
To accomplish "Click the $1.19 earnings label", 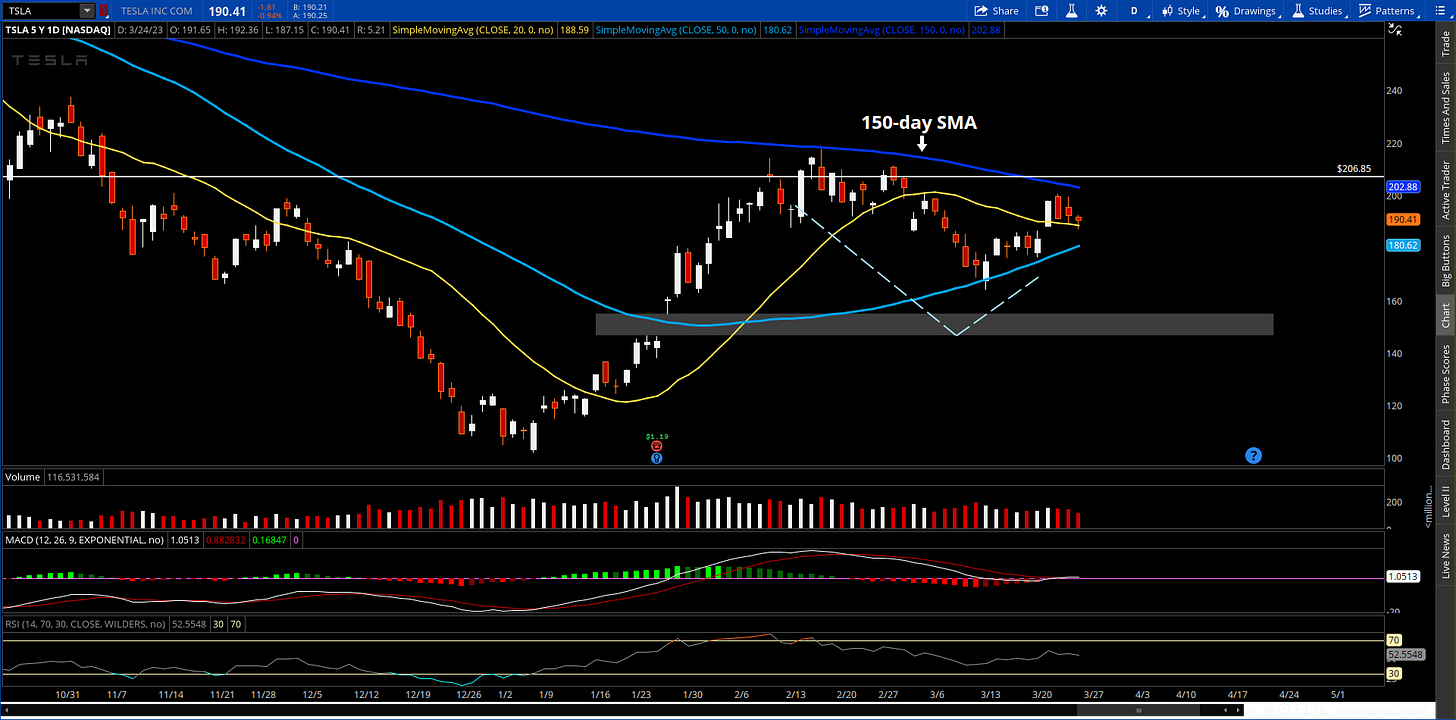I will (x=656, y=437).
